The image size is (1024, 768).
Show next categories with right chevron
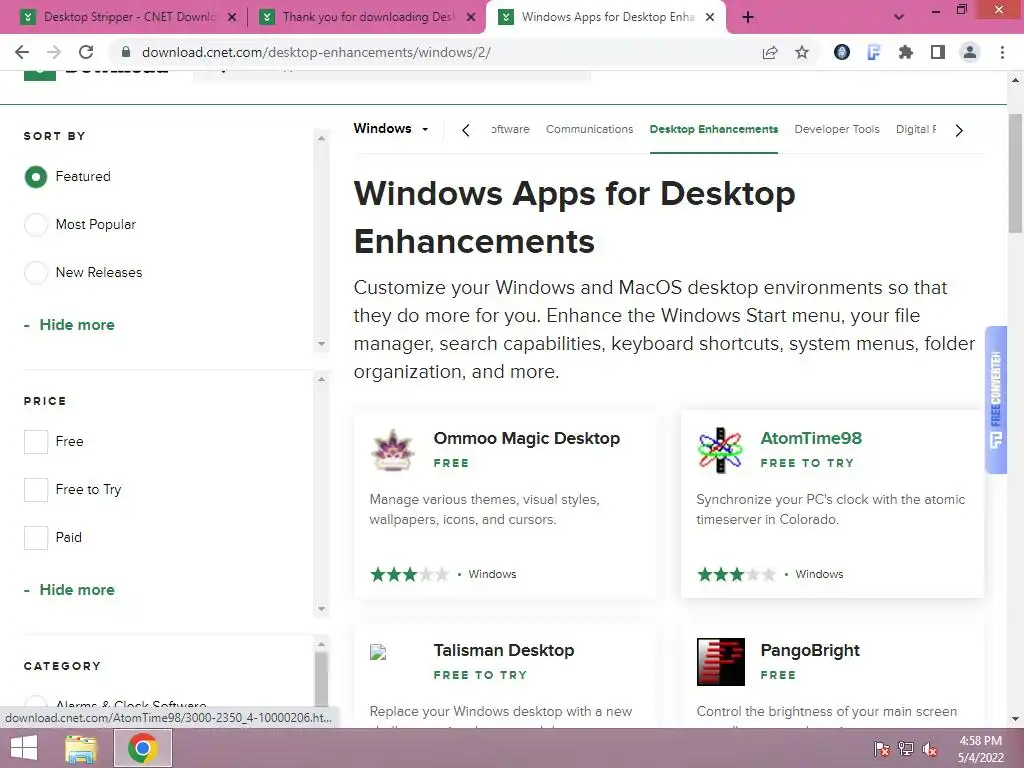click(959, 130)
